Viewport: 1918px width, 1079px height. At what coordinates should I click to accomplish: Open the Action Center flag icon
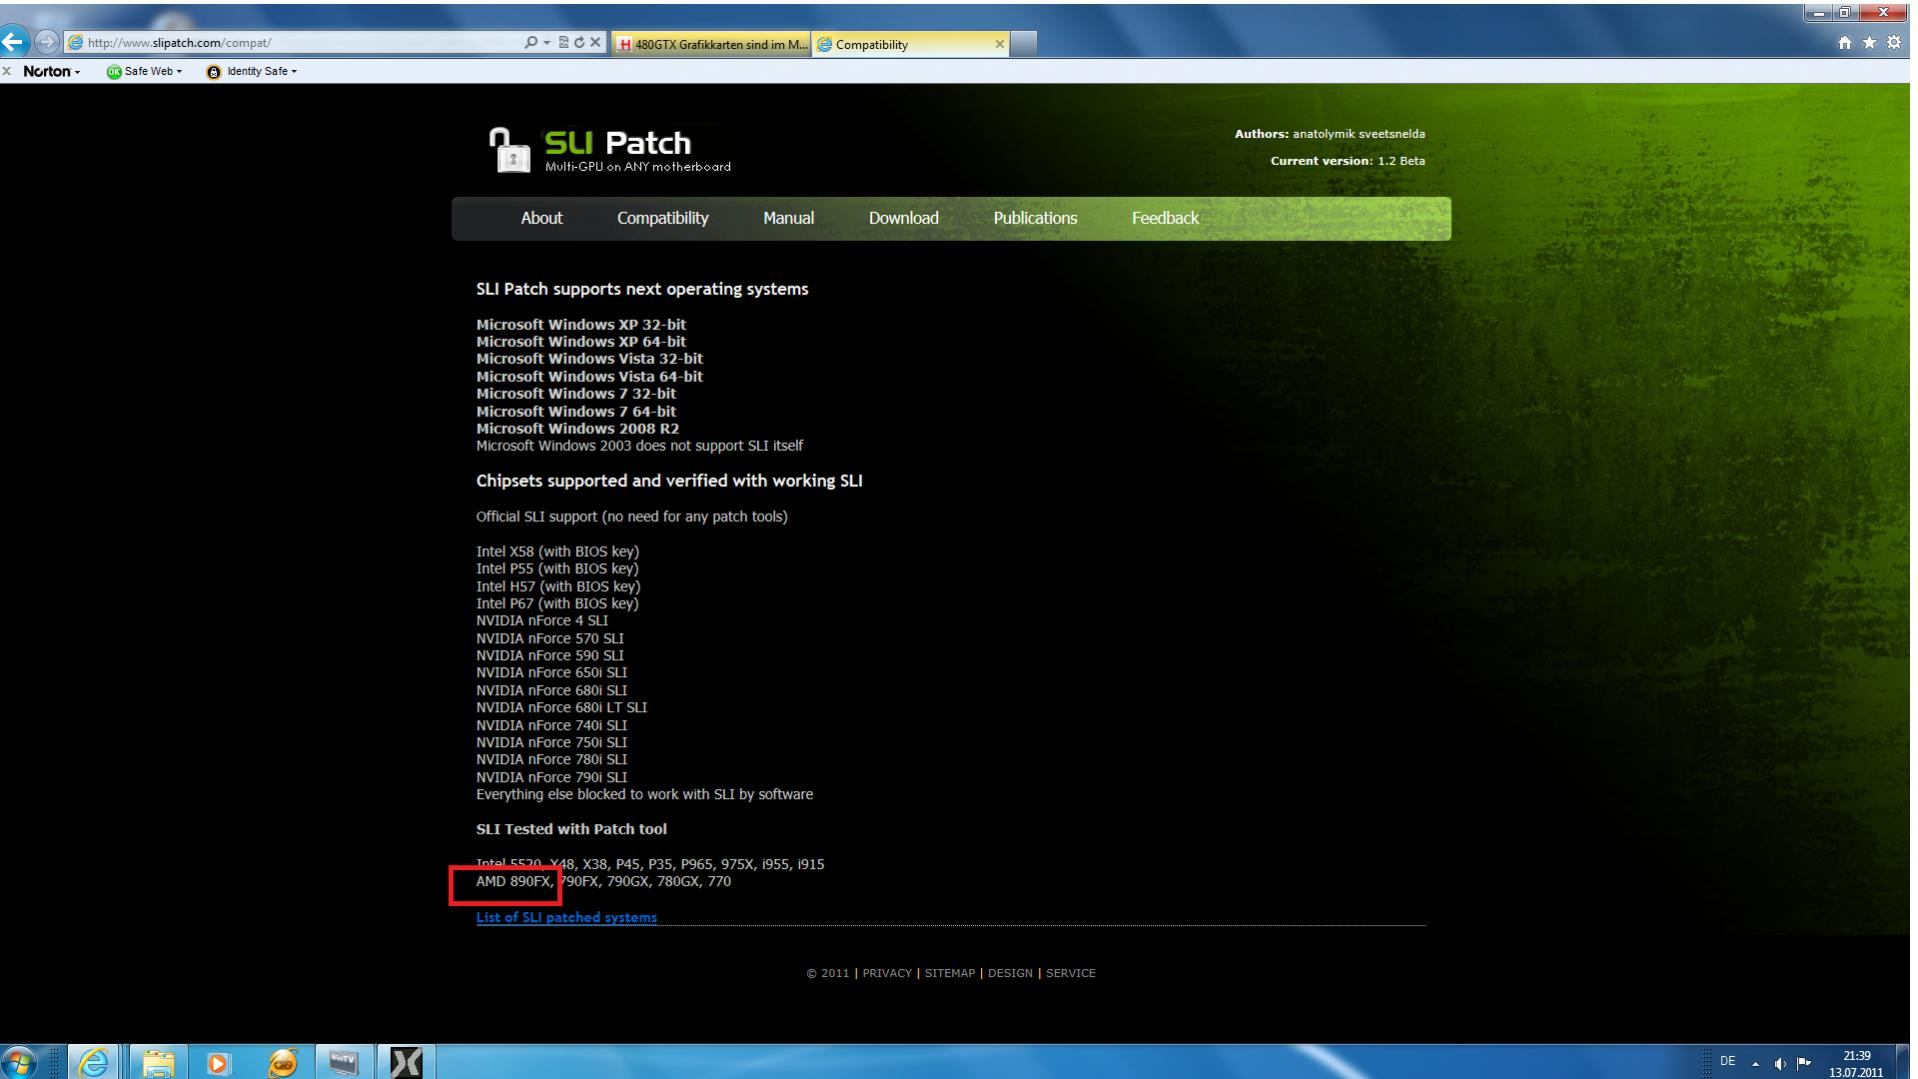tap(1806, 1063)
